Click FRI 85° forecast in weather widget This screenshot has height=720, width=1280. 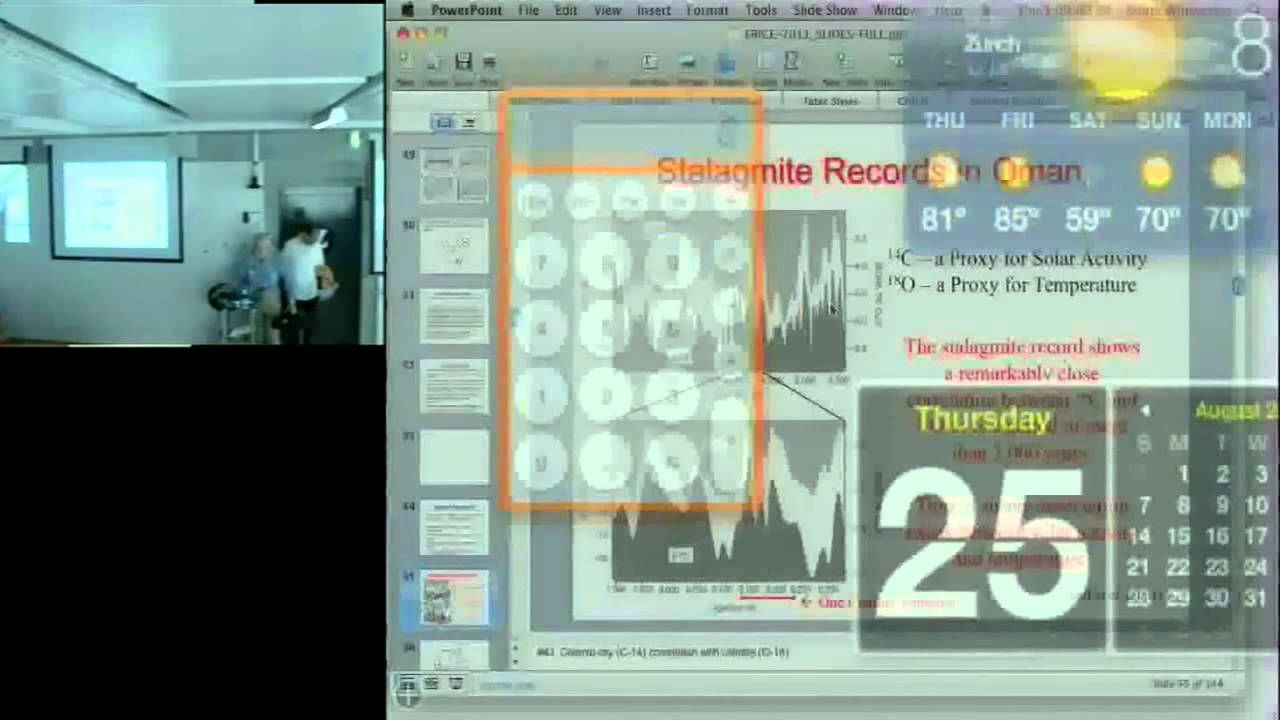[x=1016, y=173]
